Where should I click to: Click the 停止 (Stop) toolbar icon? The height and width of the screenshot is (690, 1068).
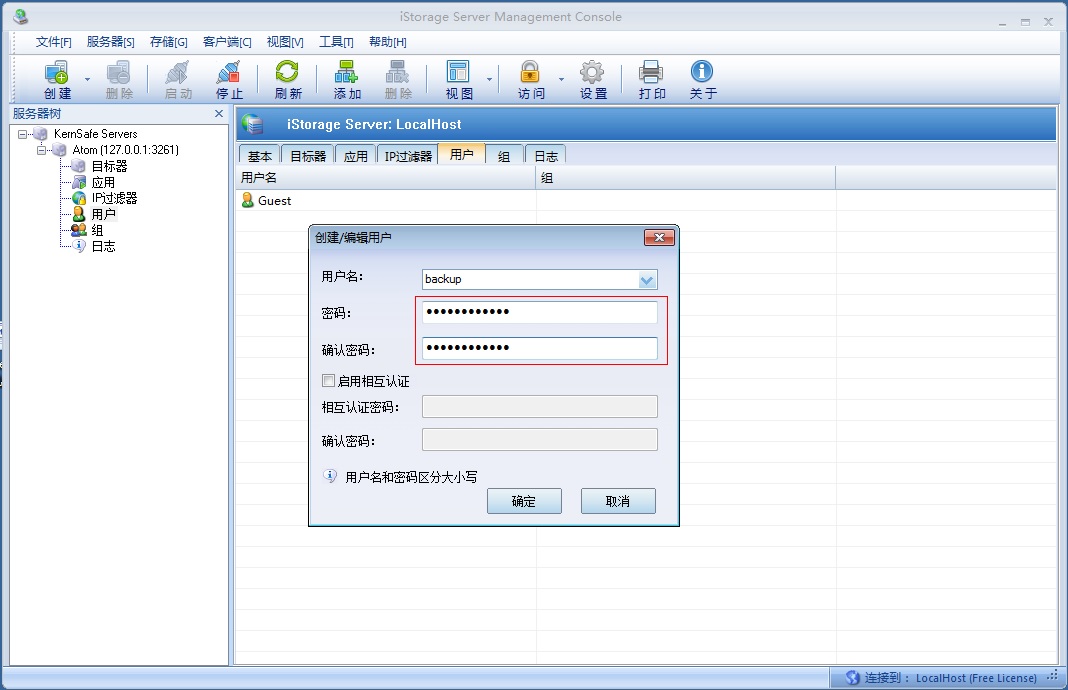tap(229, 80)
